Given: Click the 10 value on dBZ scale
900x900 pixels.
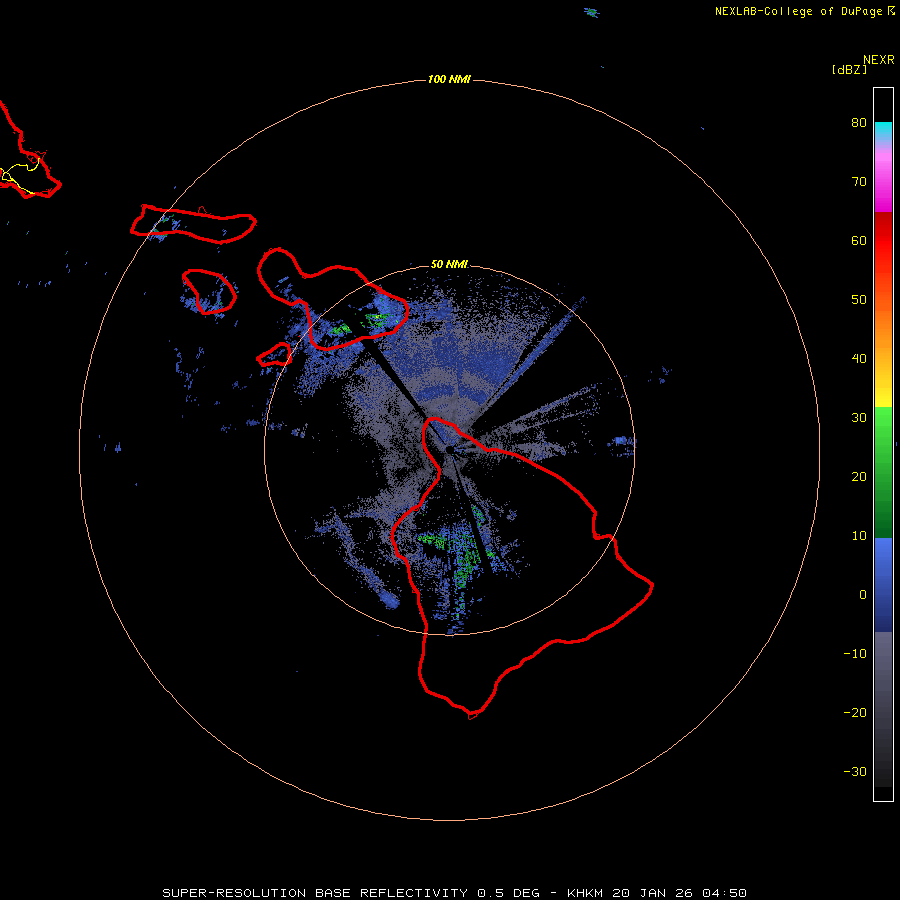Looking at the screenshot, I should click(859, 536).
